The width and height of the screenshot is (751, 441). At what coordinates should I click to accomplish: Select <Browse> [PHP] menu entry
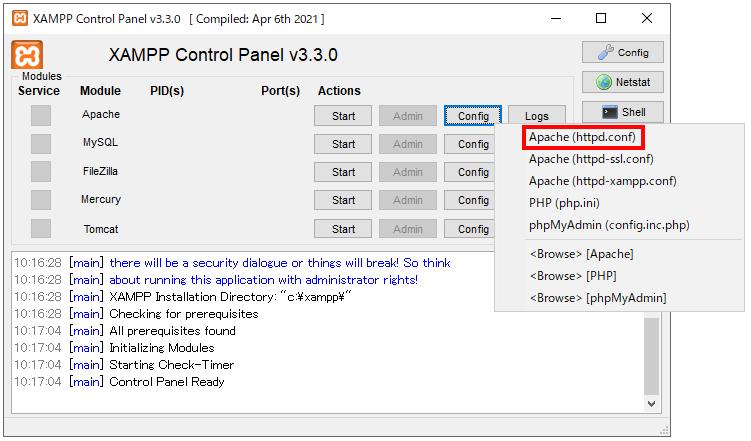[x=573, y=276]
